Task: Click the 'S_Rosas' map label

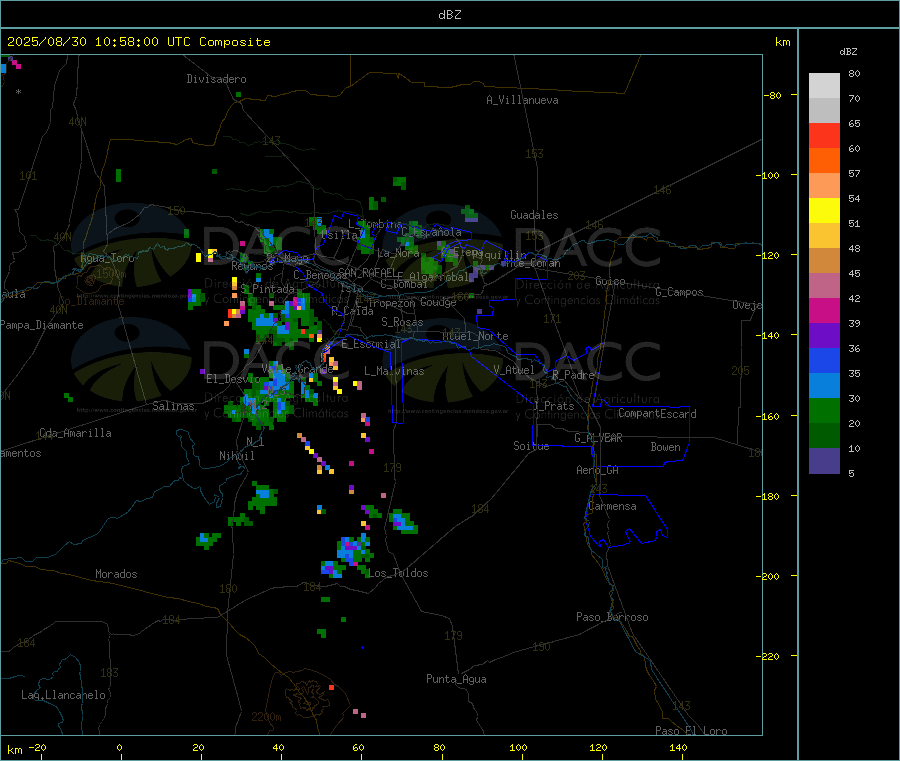Action: tap(402, 322)
